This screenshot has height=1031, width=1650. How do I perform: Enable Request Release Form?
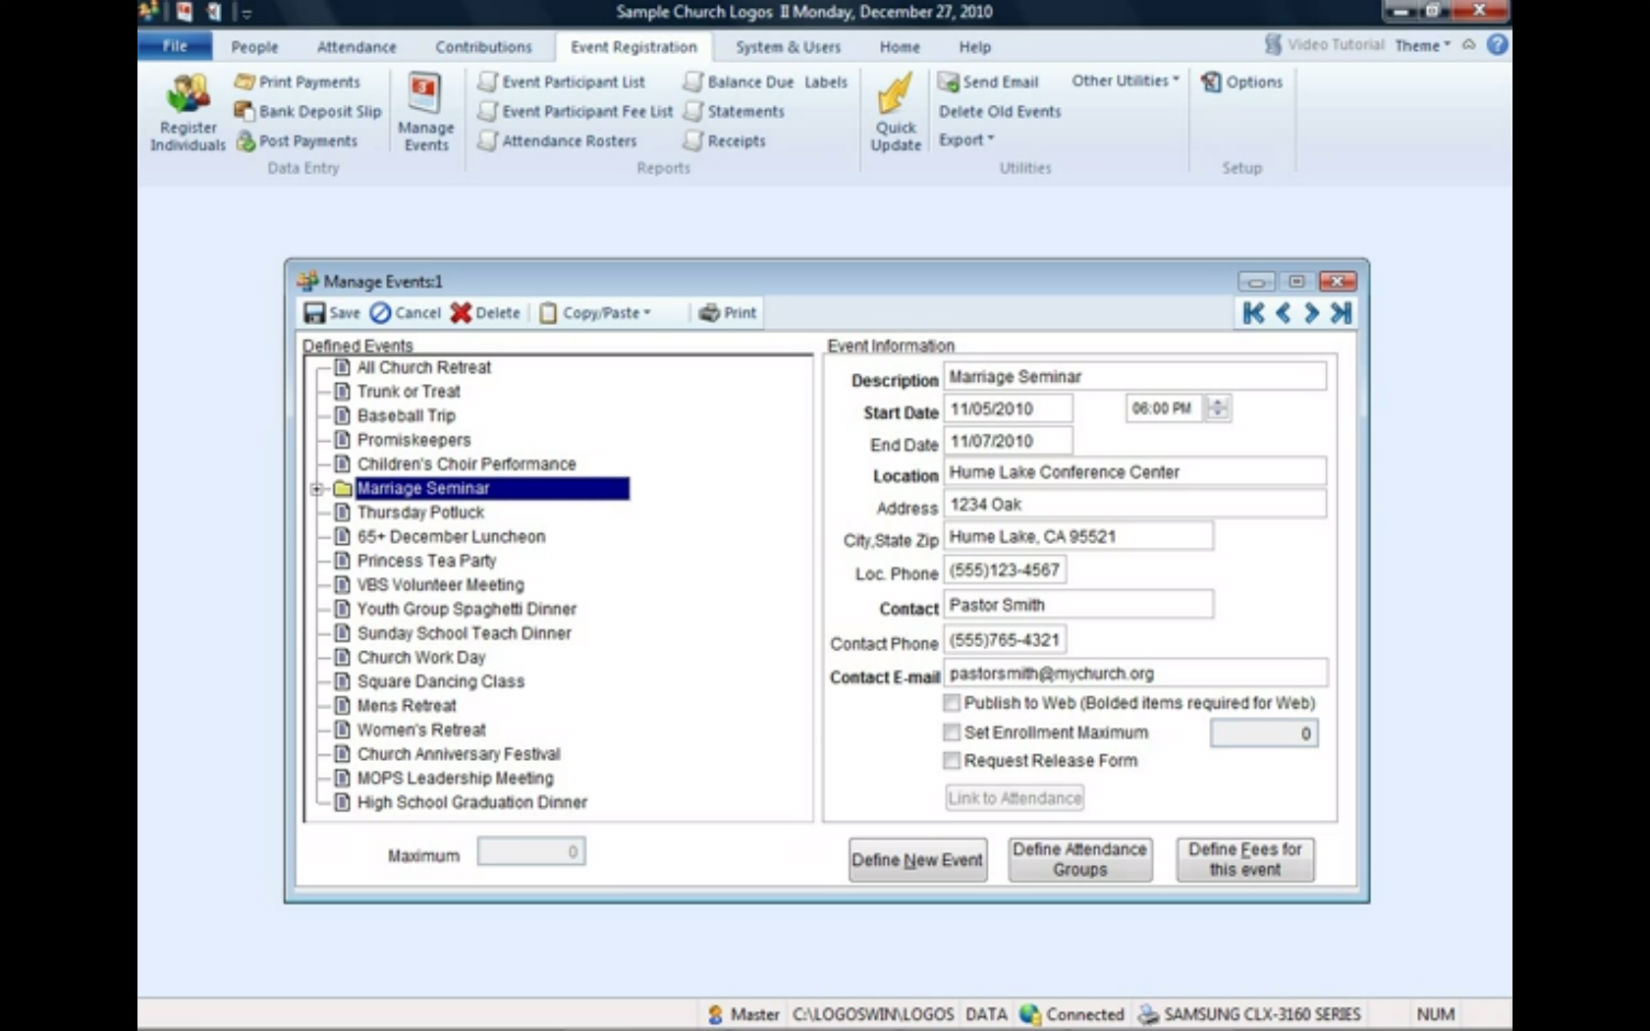coord(951,760)
